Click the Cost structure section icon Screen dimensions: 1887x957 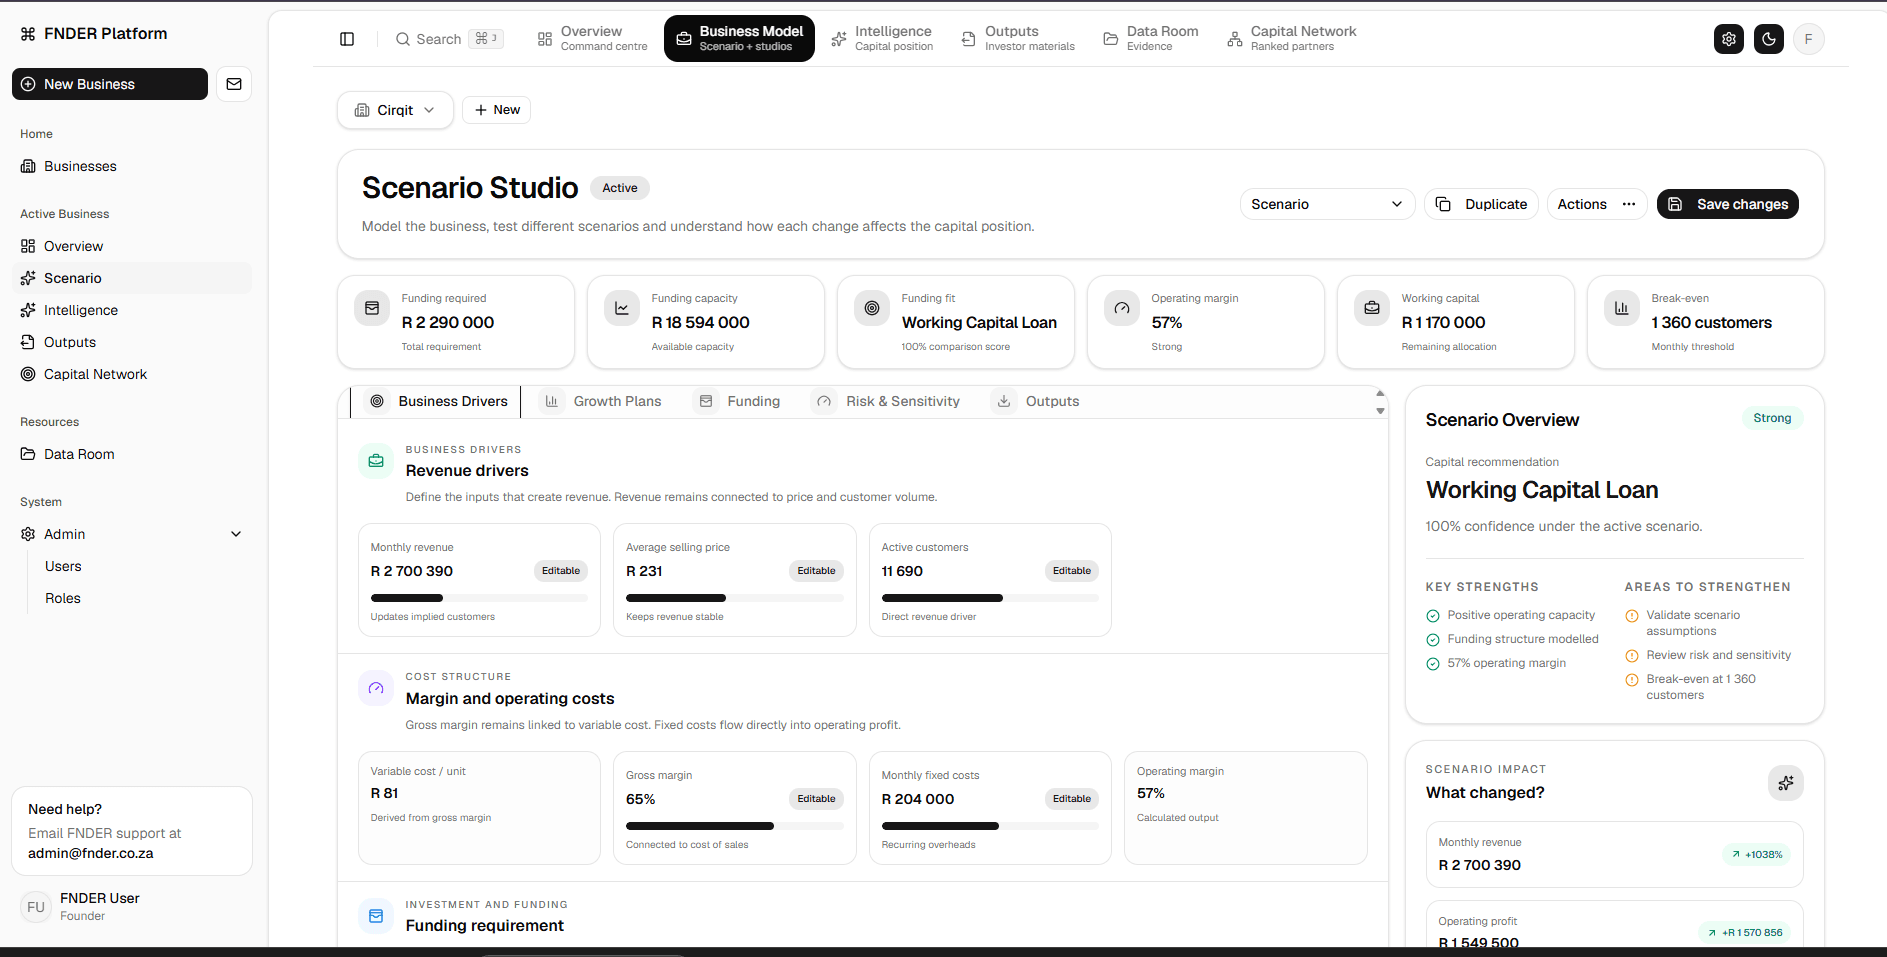pyautogui.click(x=376, y=688)
